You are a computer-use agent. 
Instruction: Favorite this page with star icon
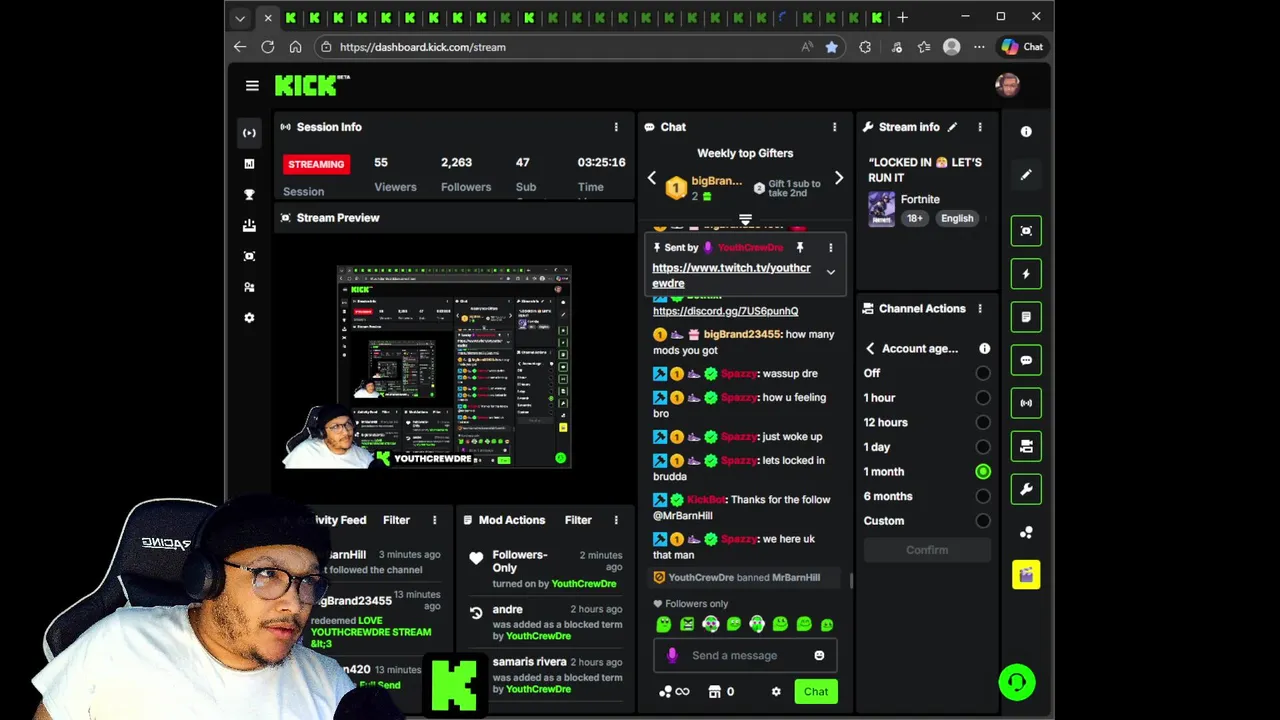pyautogui.click(x=831, y=47)
